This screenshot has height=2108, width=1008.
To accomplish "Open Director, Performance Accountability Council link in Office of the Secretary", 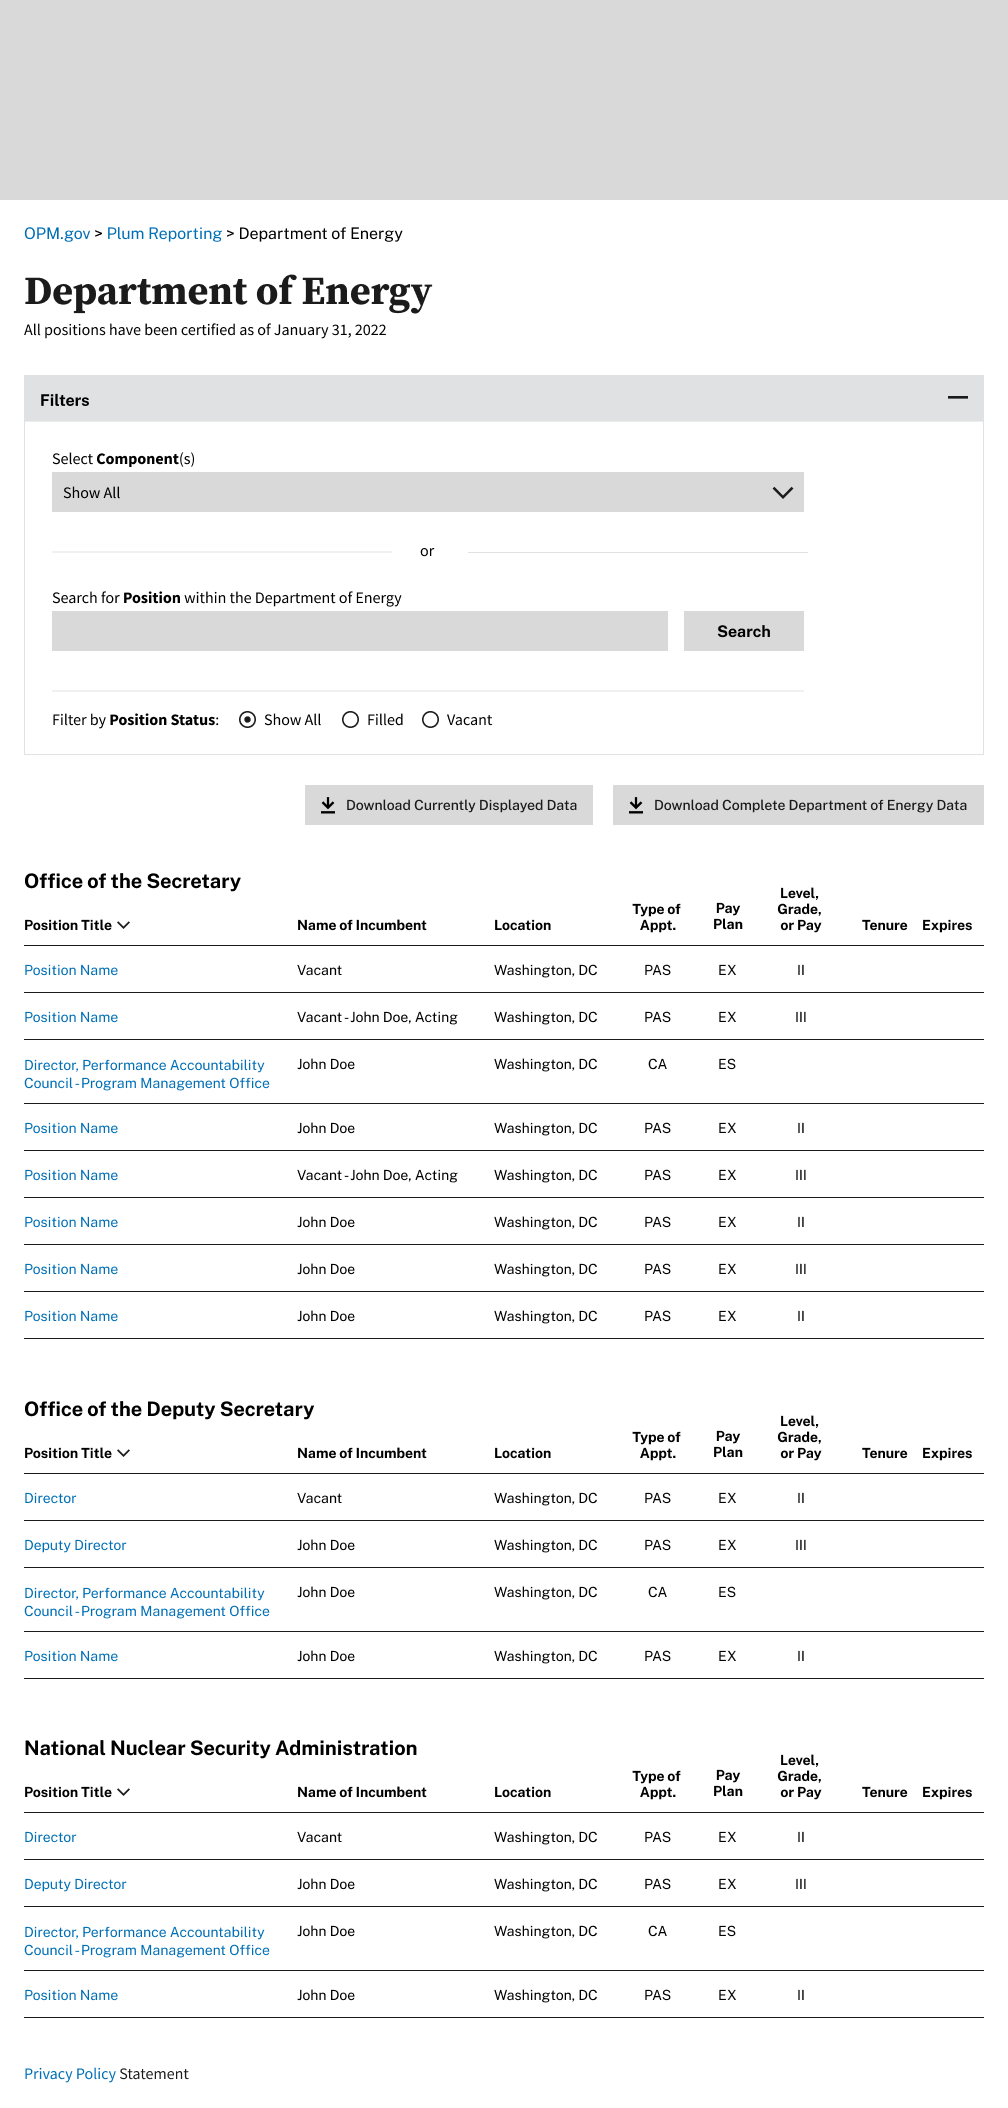I will pos(147,1074).
